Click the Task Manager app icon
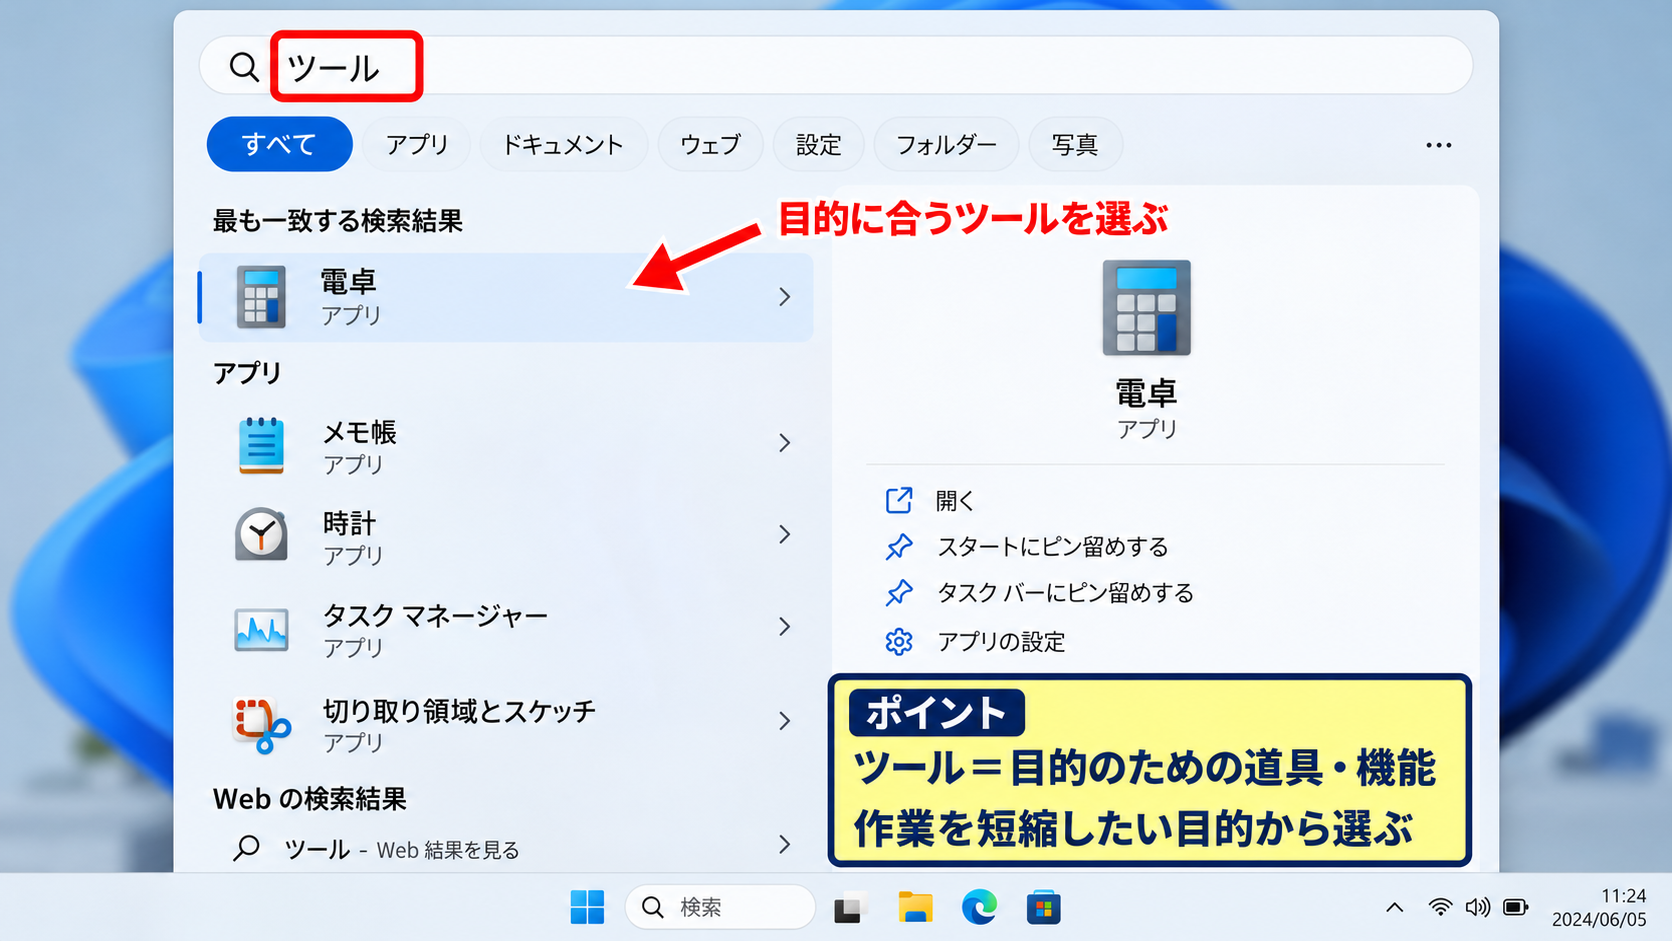 (261, 629)
